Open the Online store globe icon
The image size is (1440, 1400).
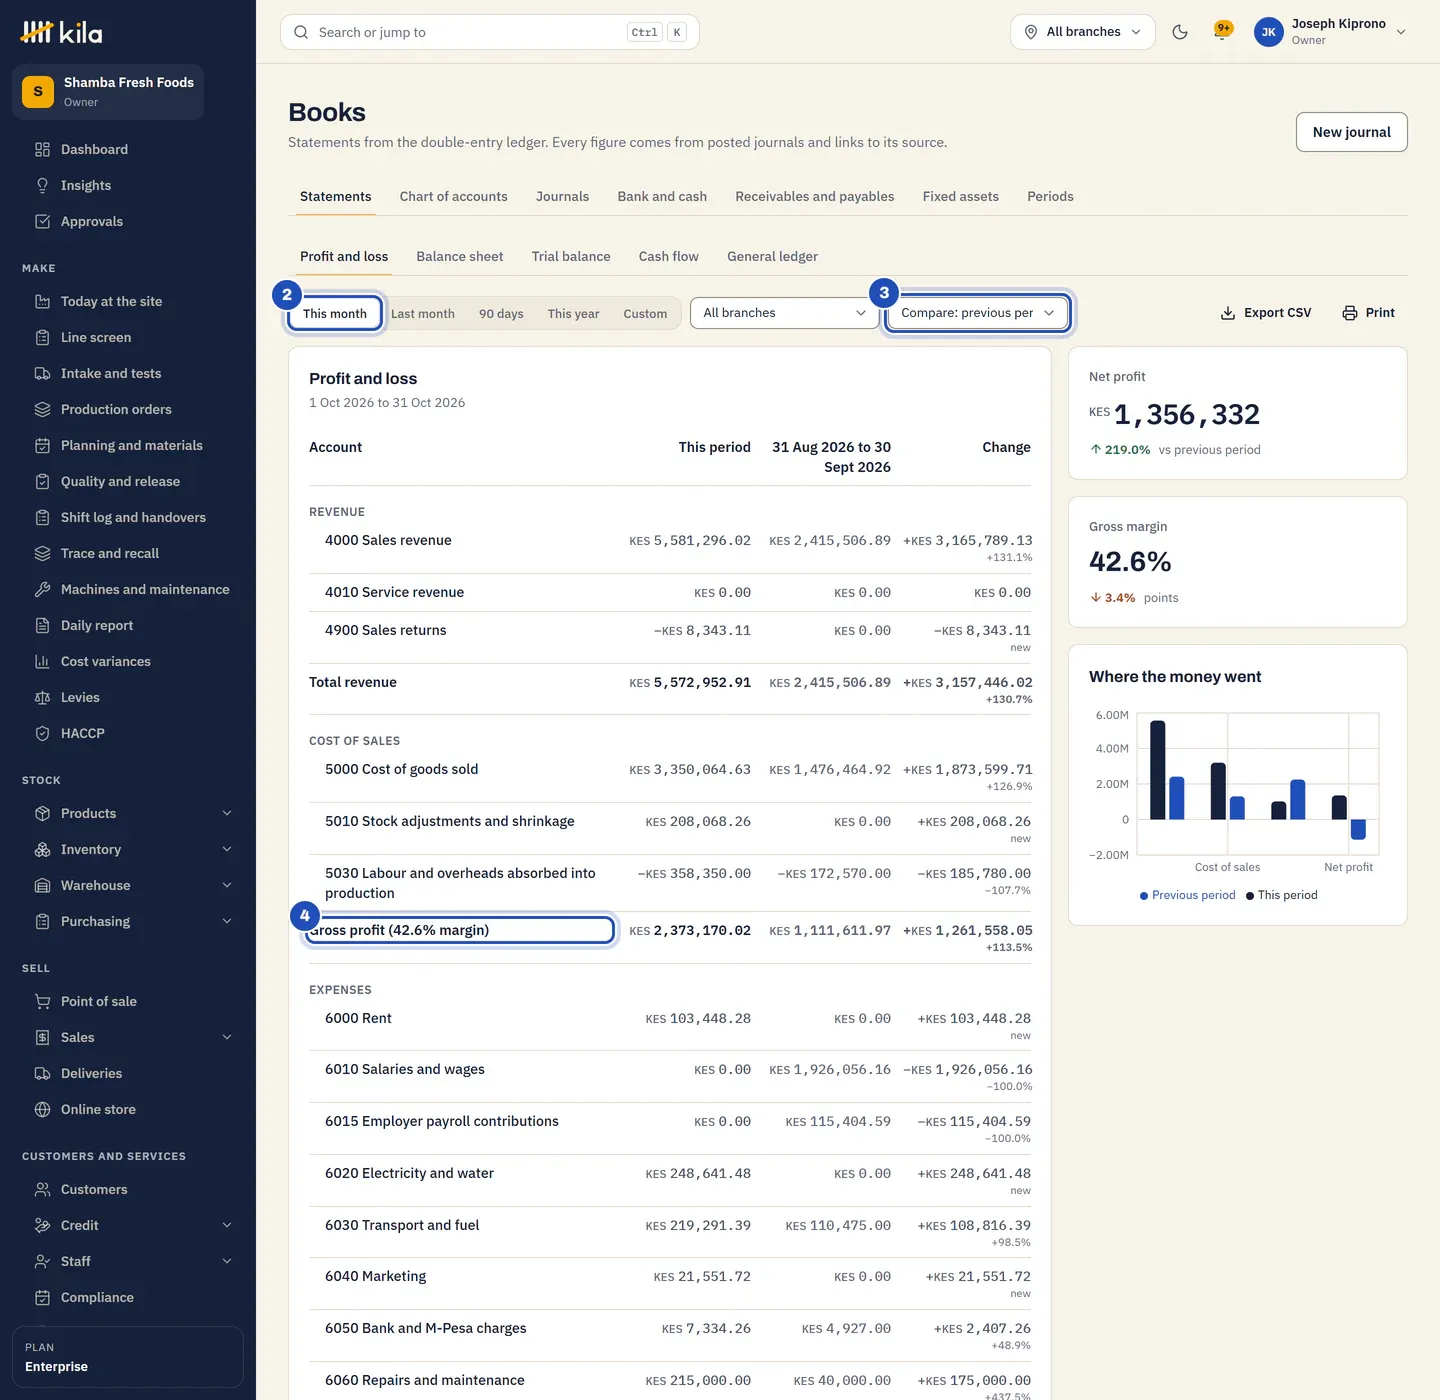[x=42, y=1109]
